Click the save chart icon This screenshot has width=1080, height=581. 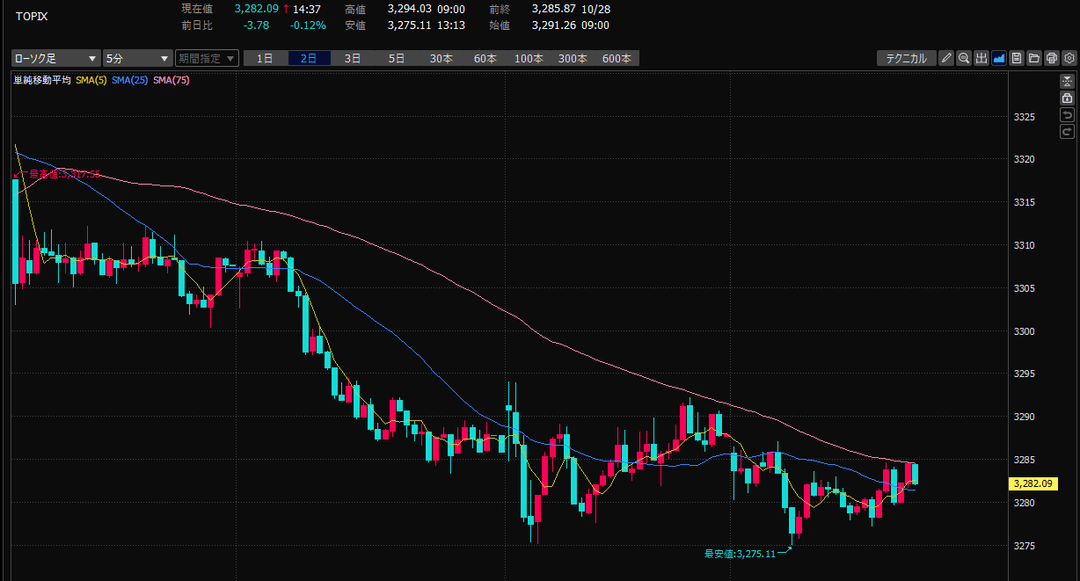[1016, 58]
